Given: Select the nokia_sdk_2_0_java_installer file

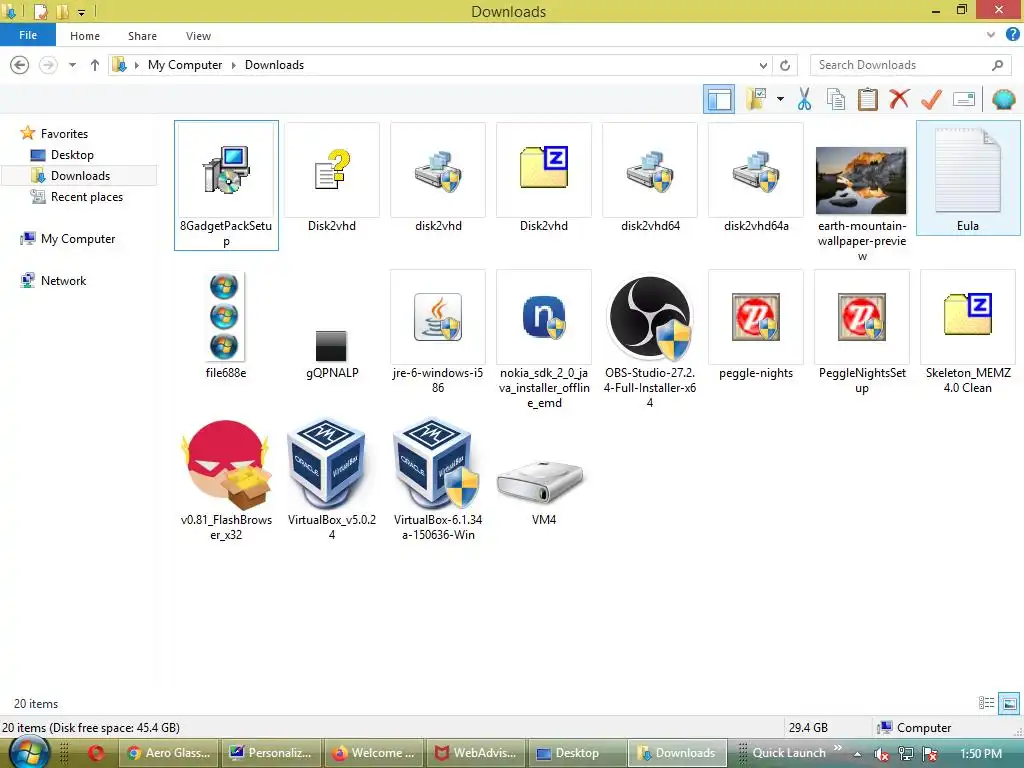Looking at the screenshot, I should [x=543, y=340].
